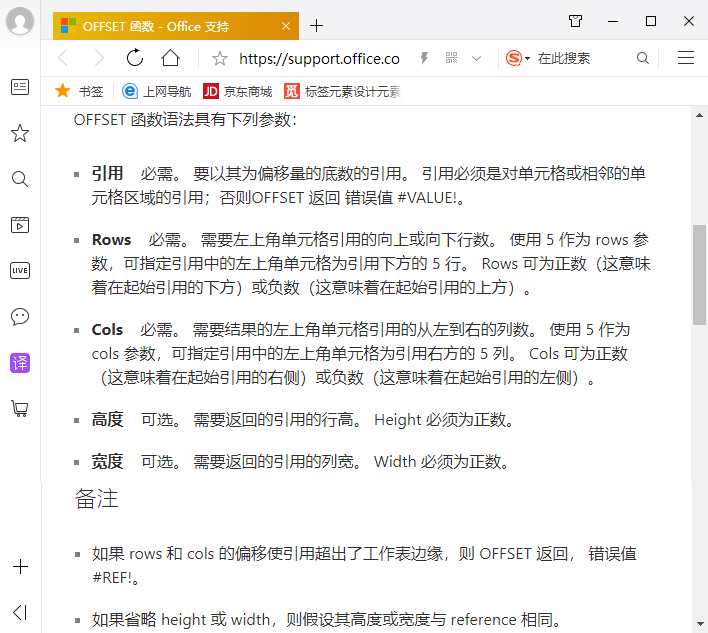Screen dimensions: 708x633
Task: Open the sidebar shopping cart icon
Action: tap(20, 409)
